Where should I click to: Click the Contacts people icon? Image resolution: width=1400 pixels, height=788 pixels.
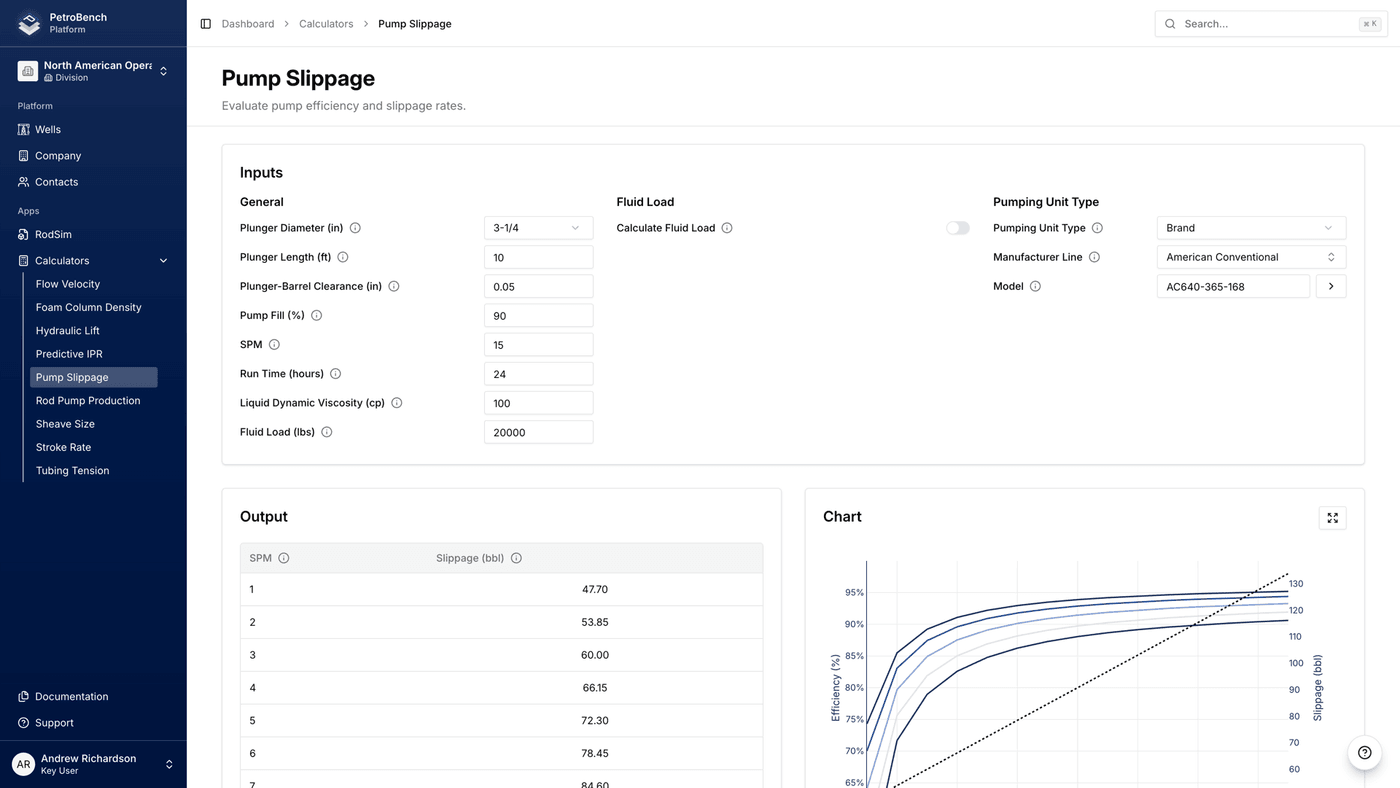point(22,181)
